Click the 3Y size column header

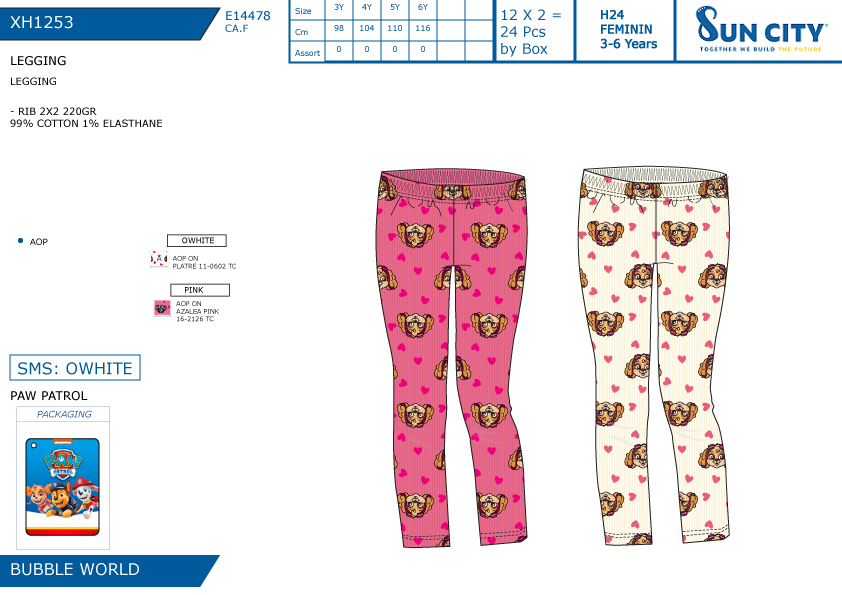click(x=339, y=8)
